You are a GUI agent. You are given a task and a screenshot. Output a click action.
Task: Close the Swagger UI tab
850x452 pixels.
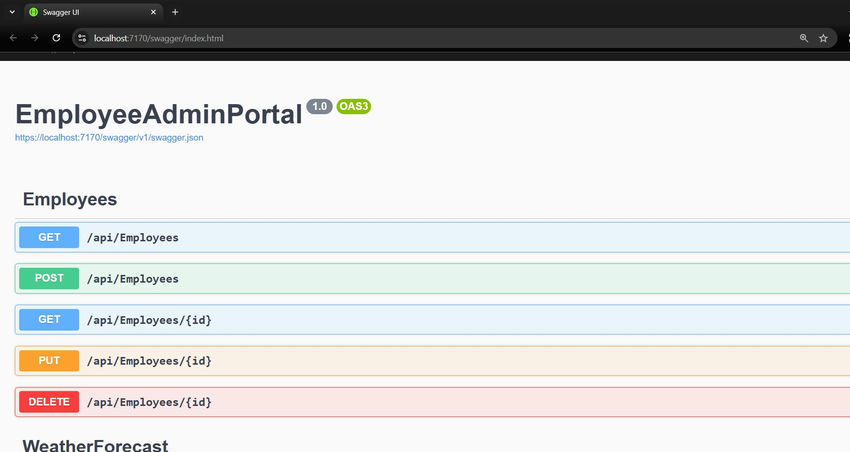click(153, 12)
